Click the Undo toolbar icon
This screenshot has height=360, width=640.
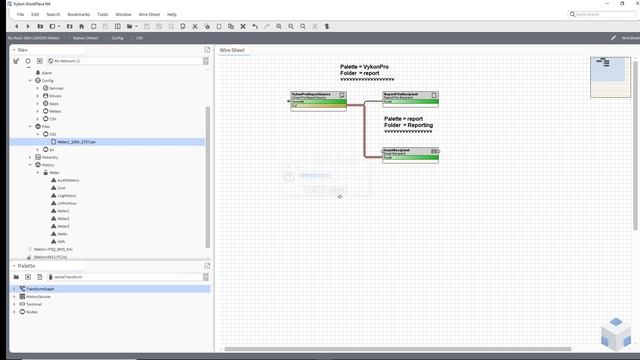tap(255, 26)
